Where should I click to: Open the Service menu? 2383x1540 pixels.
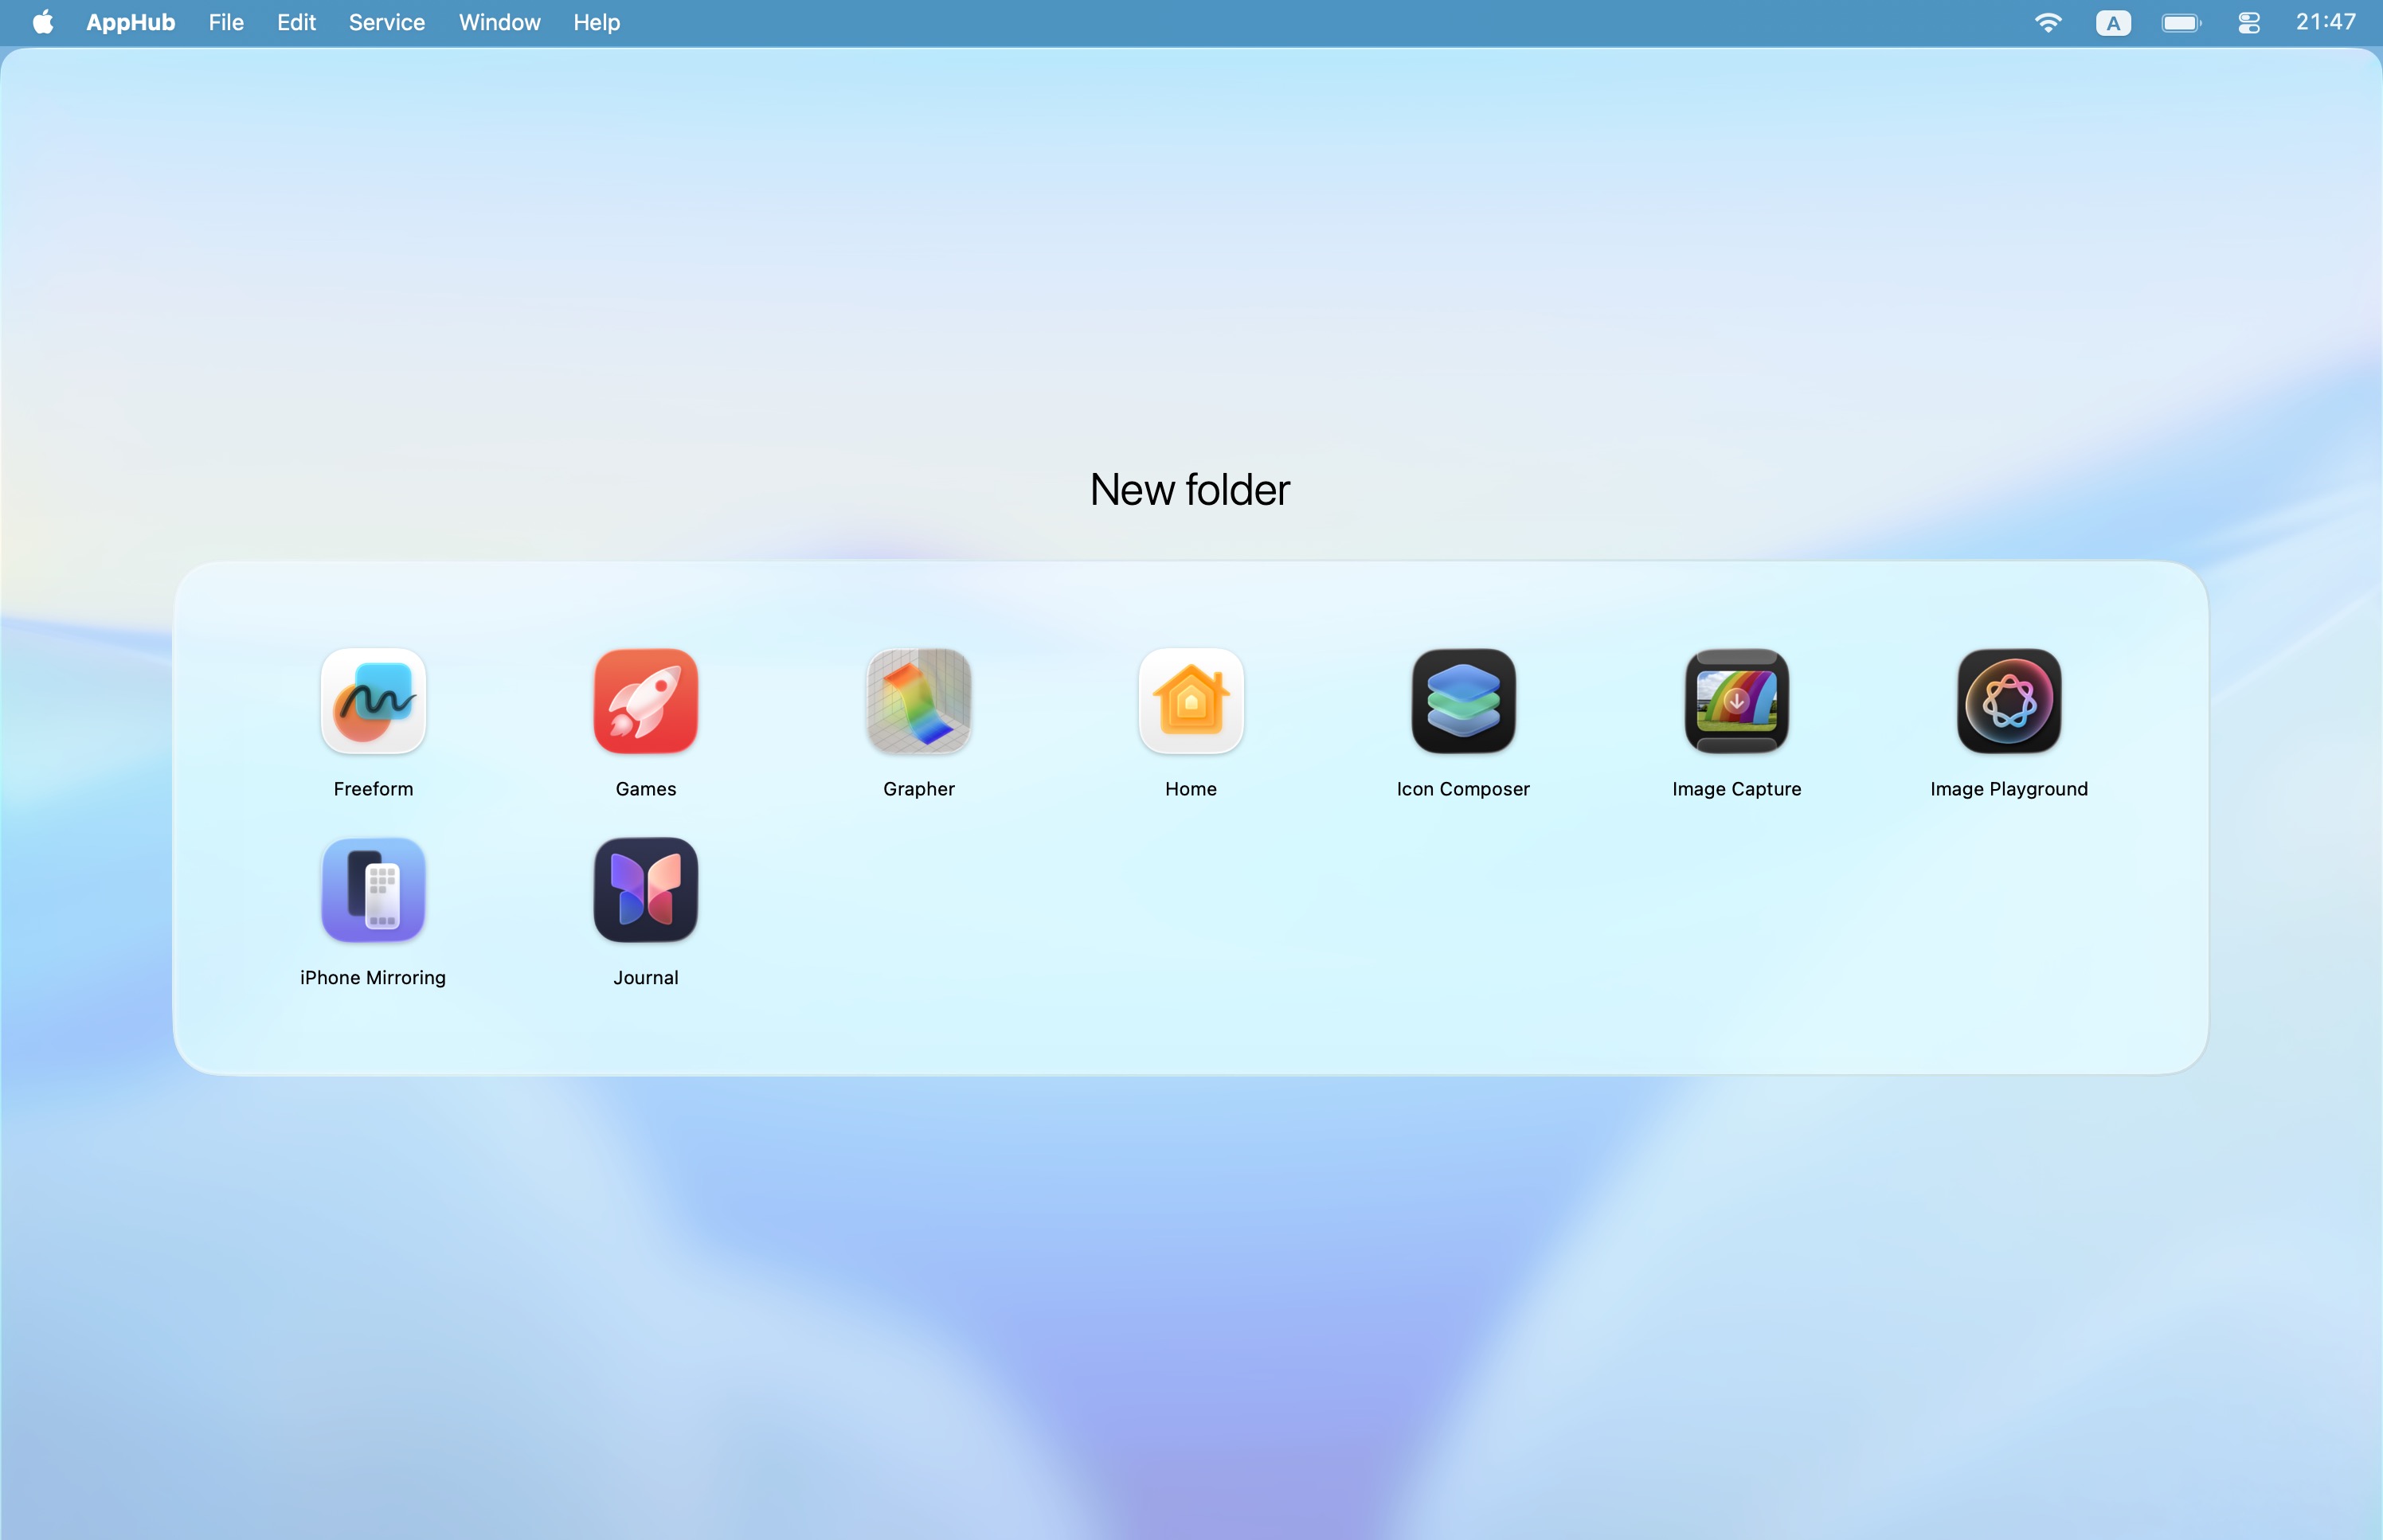386,22
